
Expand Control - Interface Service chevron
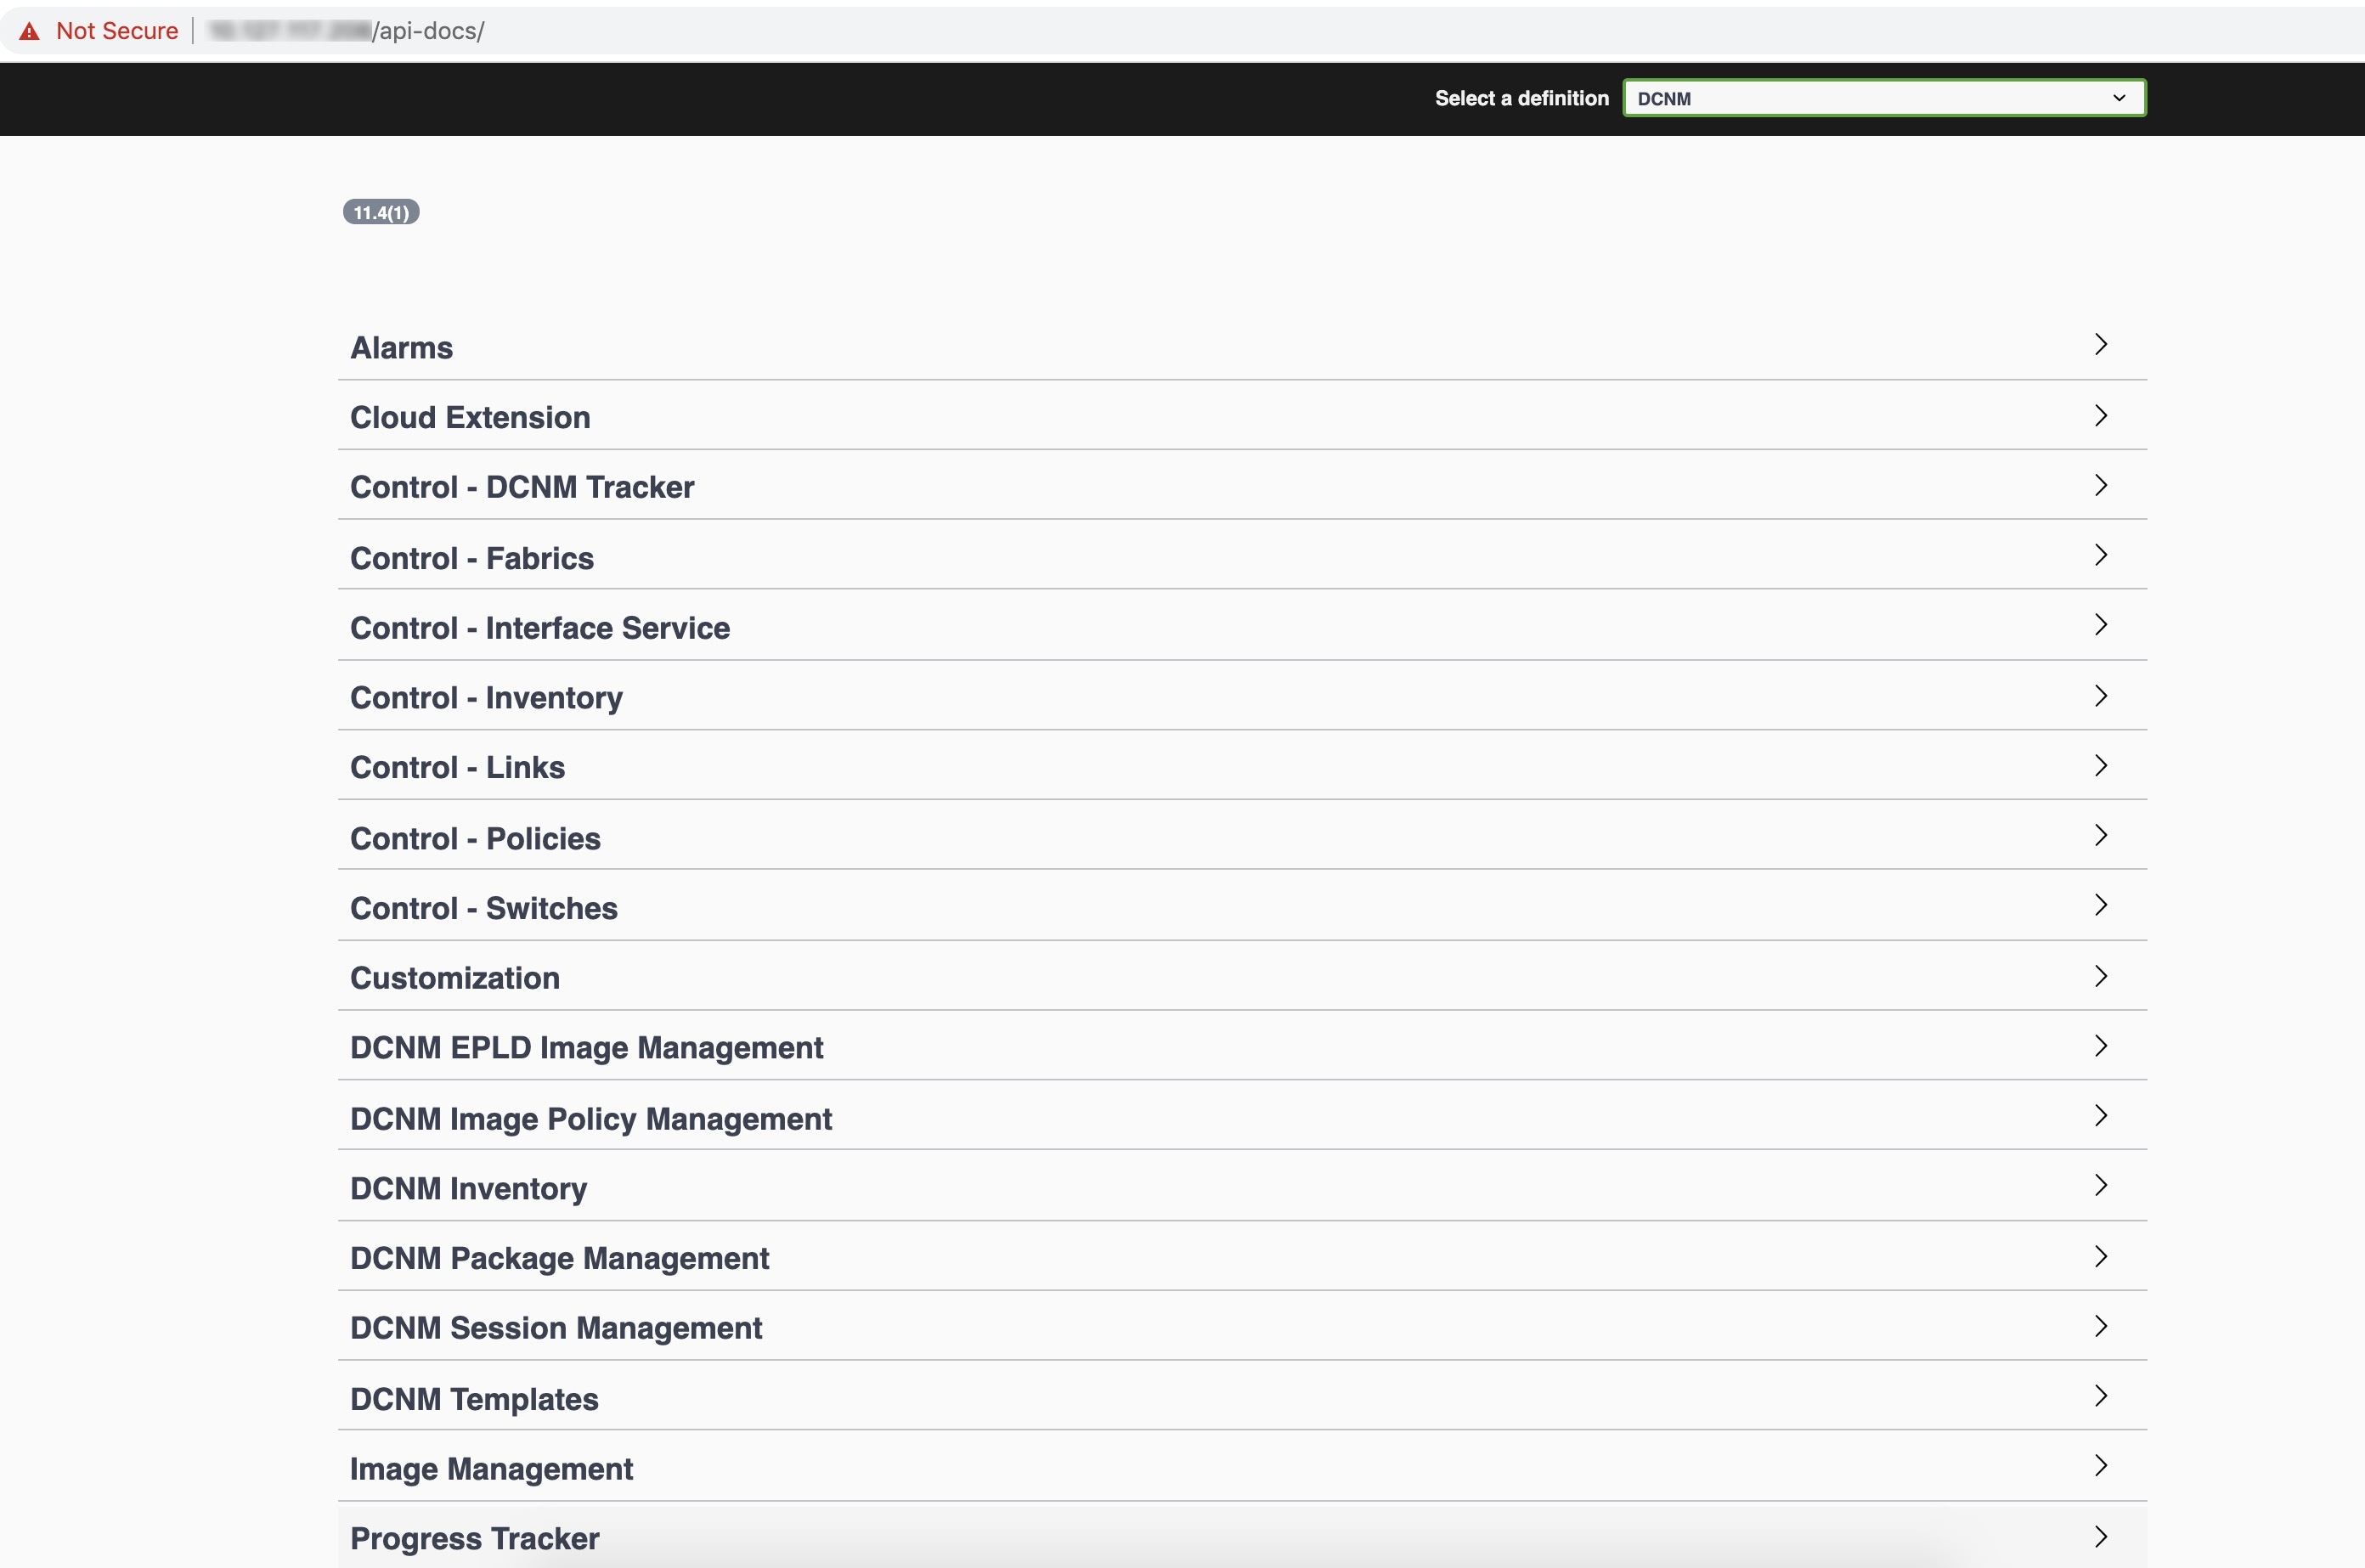coord(2101,625)
